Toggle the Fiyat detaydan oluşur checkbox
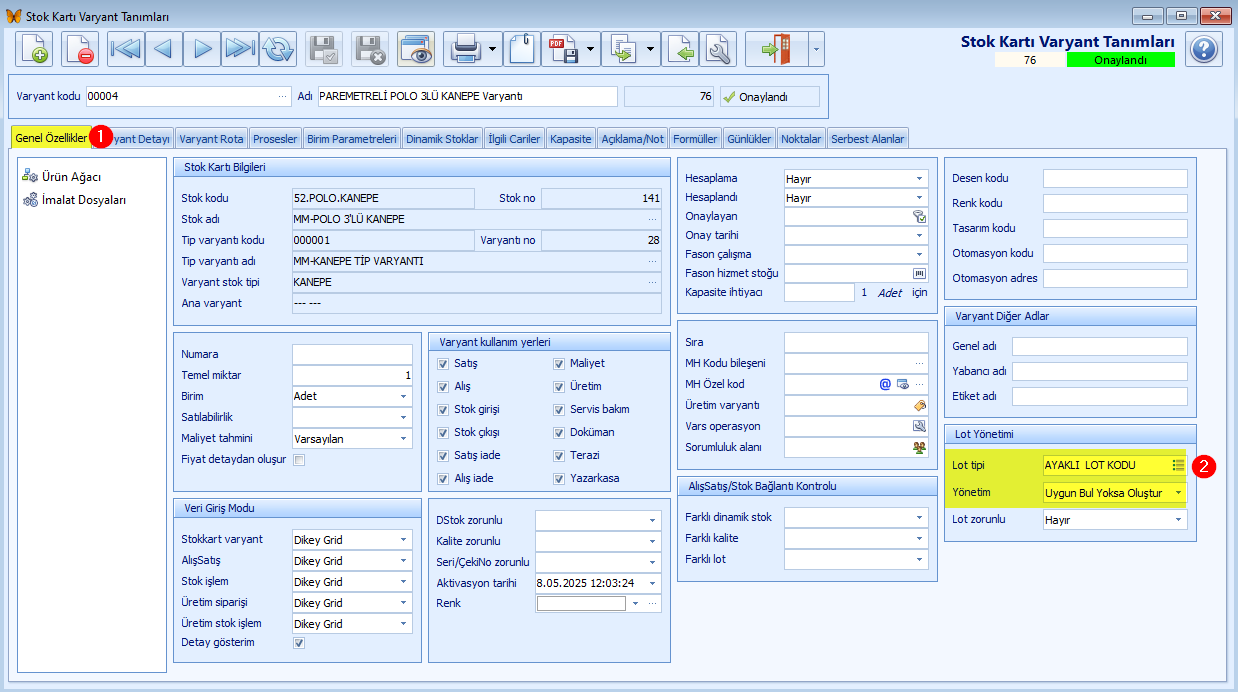 pos(299,460)
